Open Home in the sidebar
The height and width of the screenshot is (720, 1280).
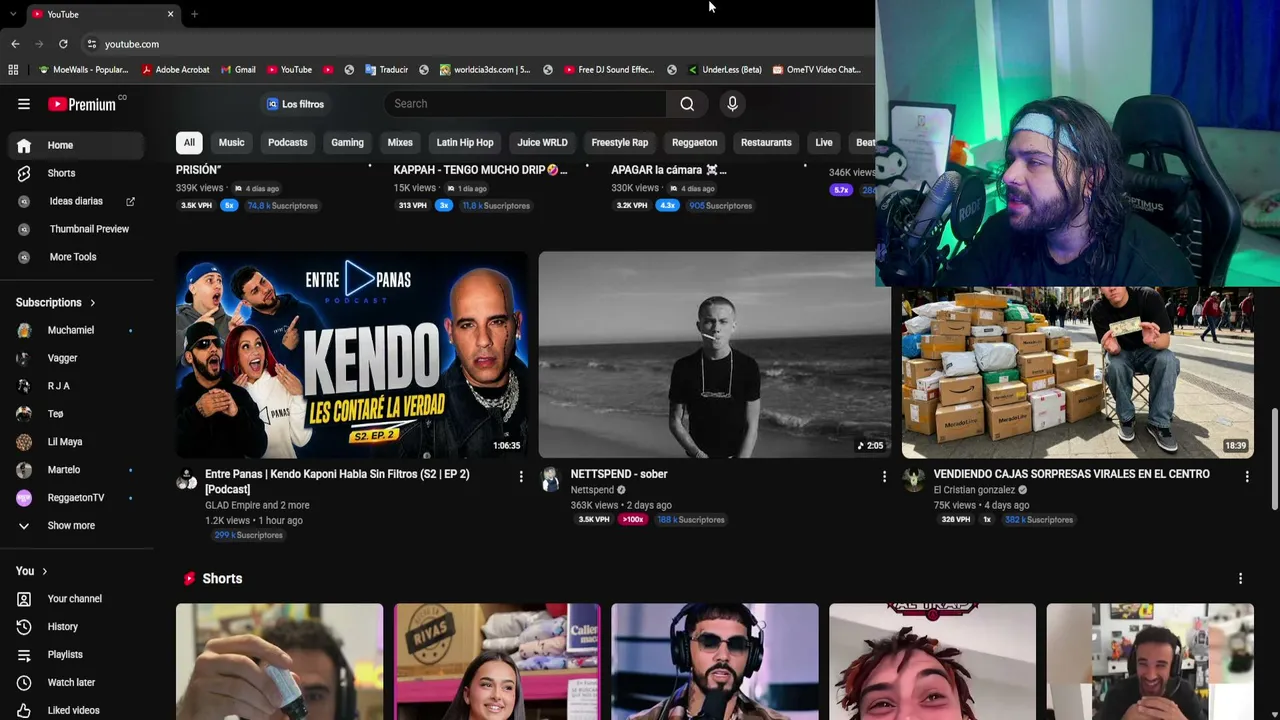tap(76, 145)
